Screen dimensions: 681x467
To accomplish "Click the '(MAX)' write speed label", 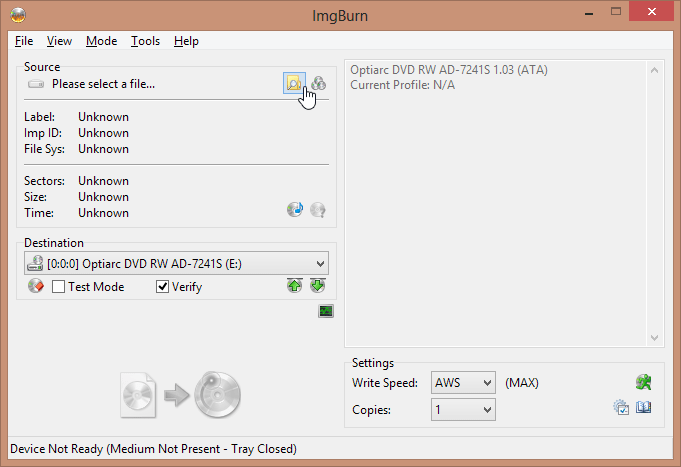I will (522, 383).
